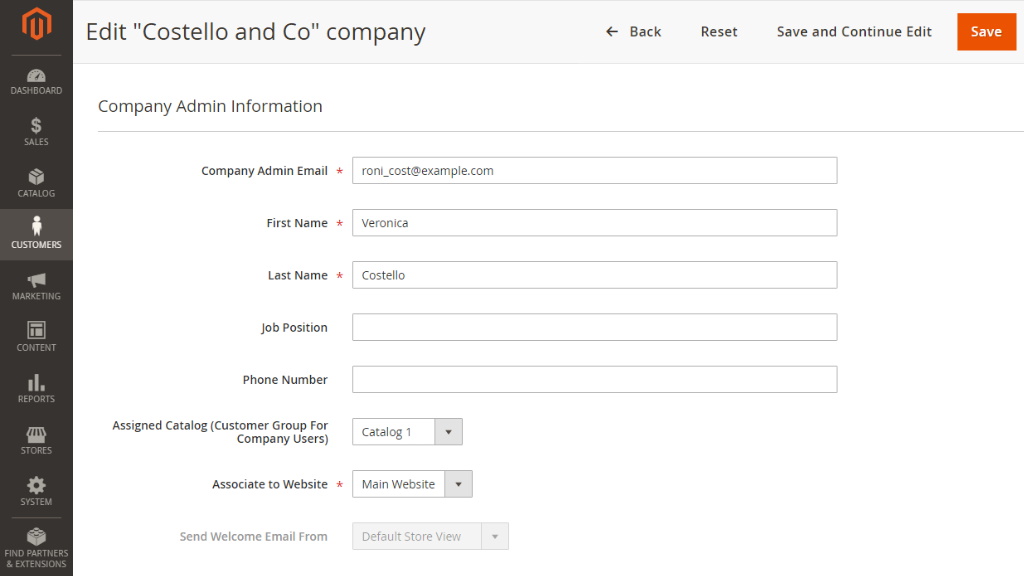This screenshot has height=576, width=1024.
Task: Click into the Job Position field
Action: tap(594, 327)
